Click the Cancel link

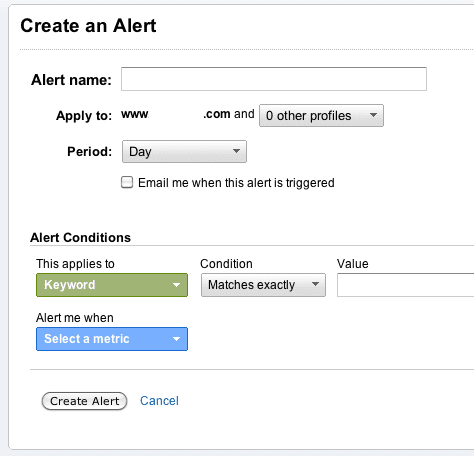click(x=159, y=401)
